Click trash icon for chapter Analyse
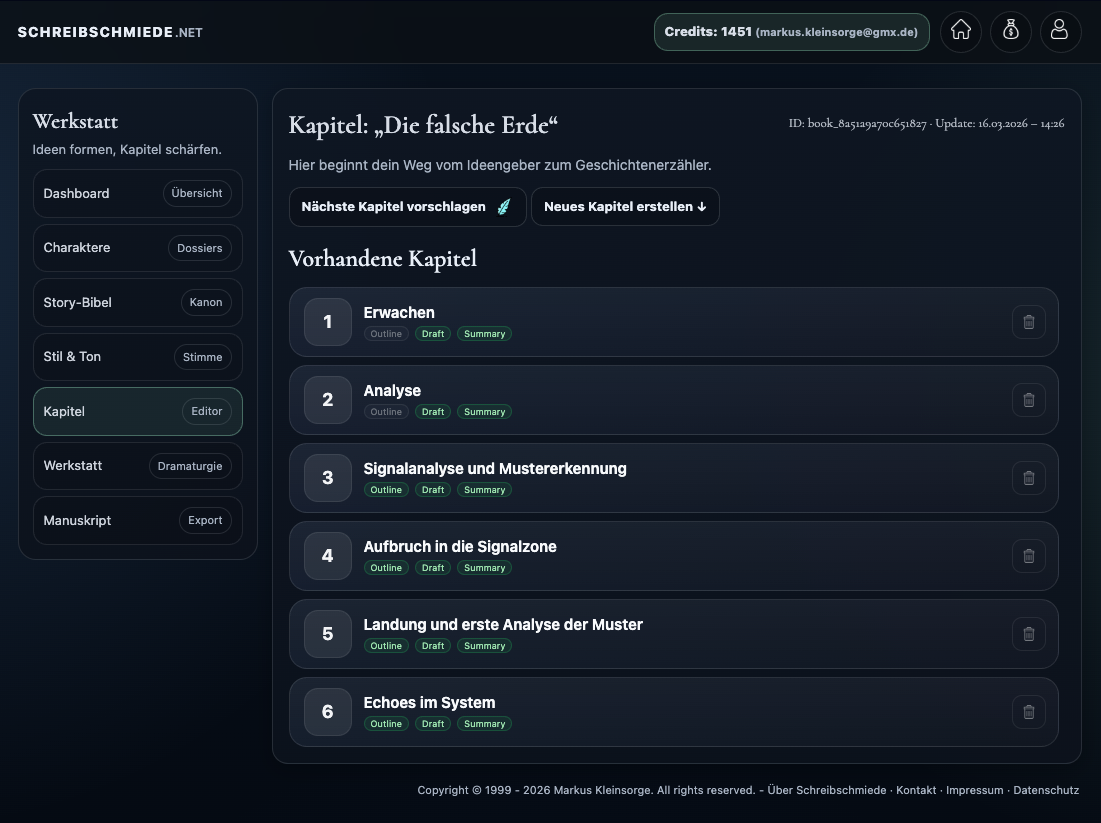This screenshot has width=1101, height=823. point(1028,400)
